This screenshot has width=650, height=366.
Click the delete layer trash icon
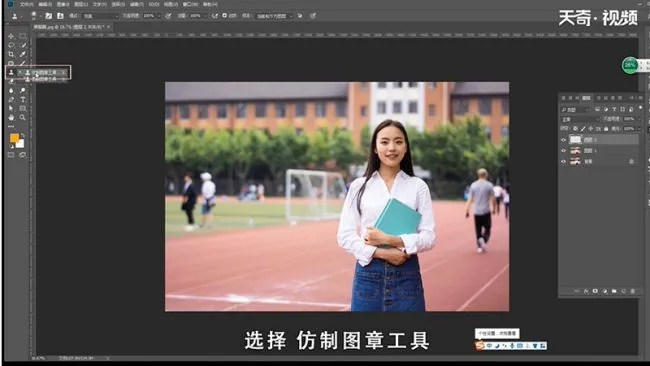pos(633,291)
